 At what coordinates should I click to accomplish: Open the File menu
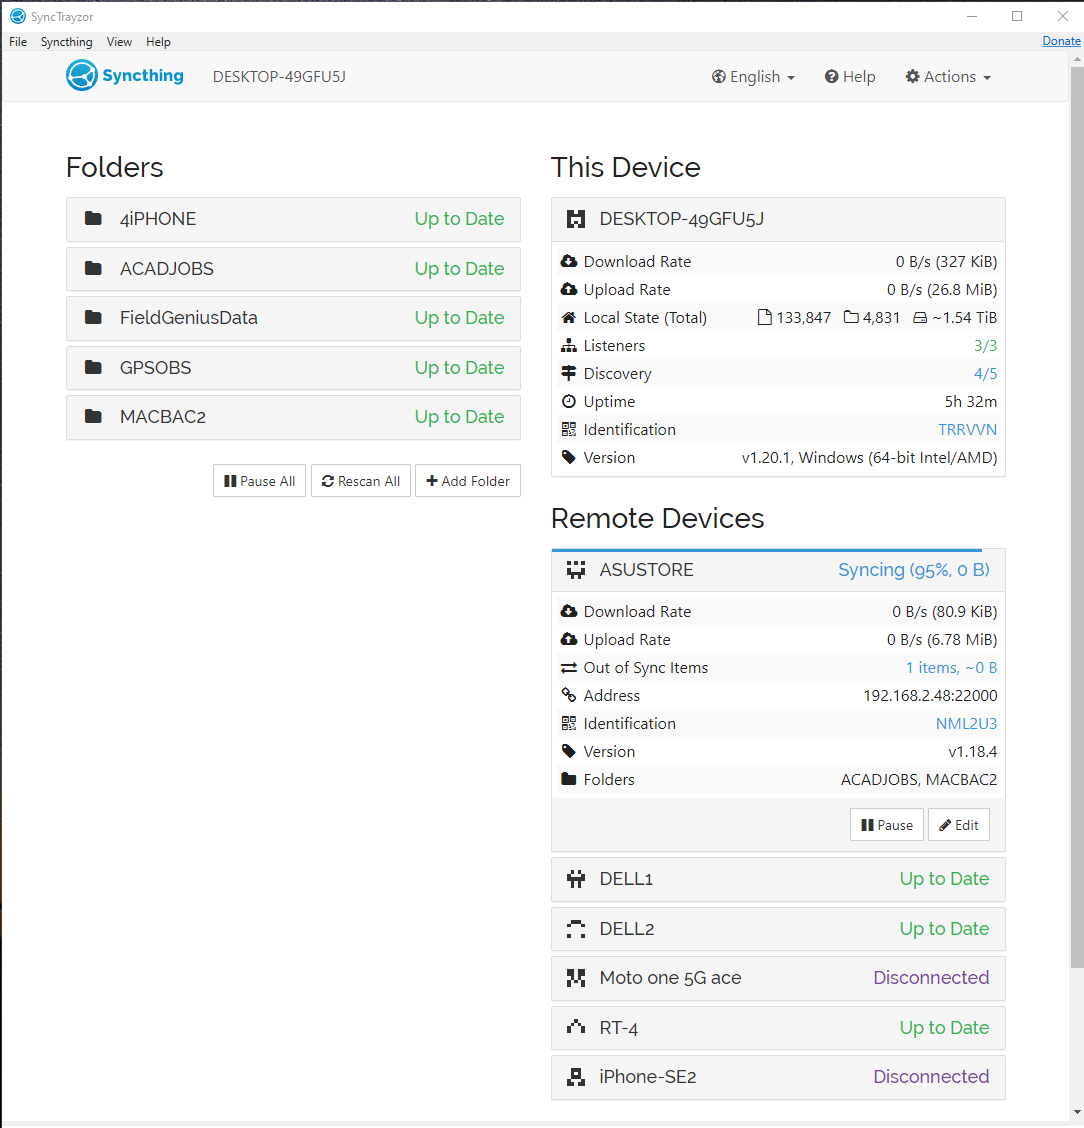[x=18, y=42]
